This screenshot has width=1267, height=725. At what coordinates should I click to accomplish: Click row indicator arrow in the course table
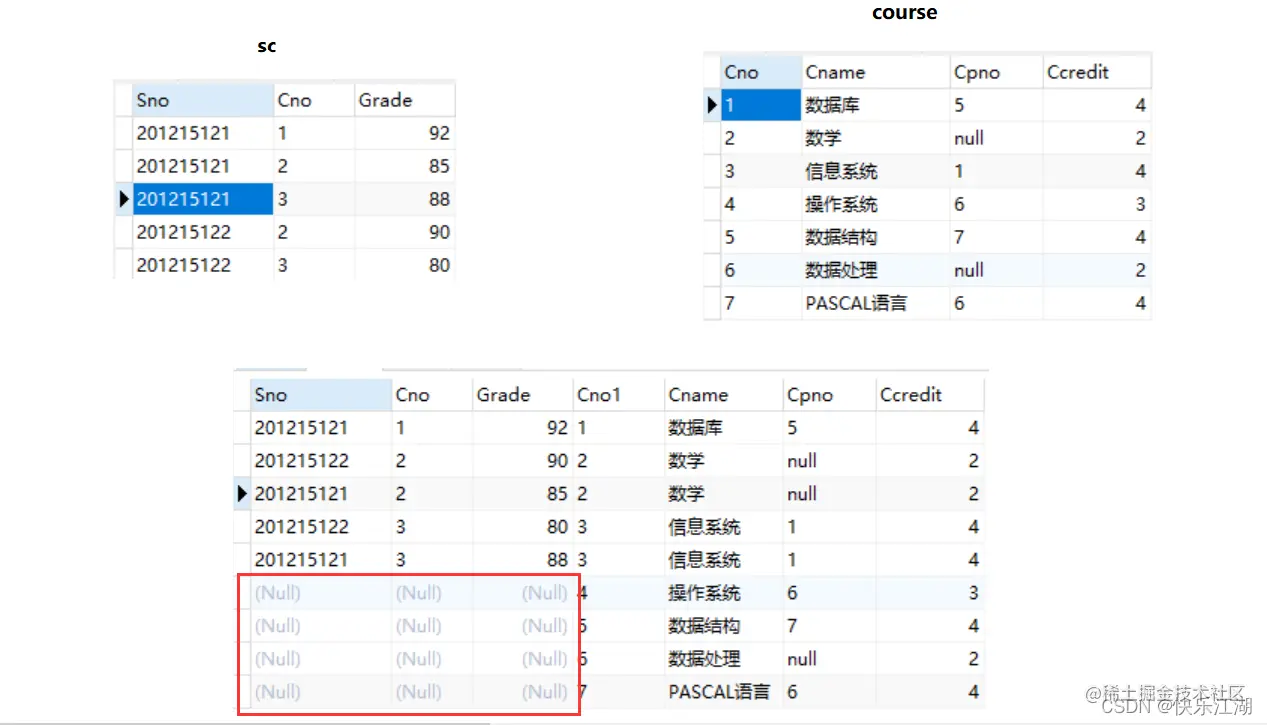click(712, 105)
